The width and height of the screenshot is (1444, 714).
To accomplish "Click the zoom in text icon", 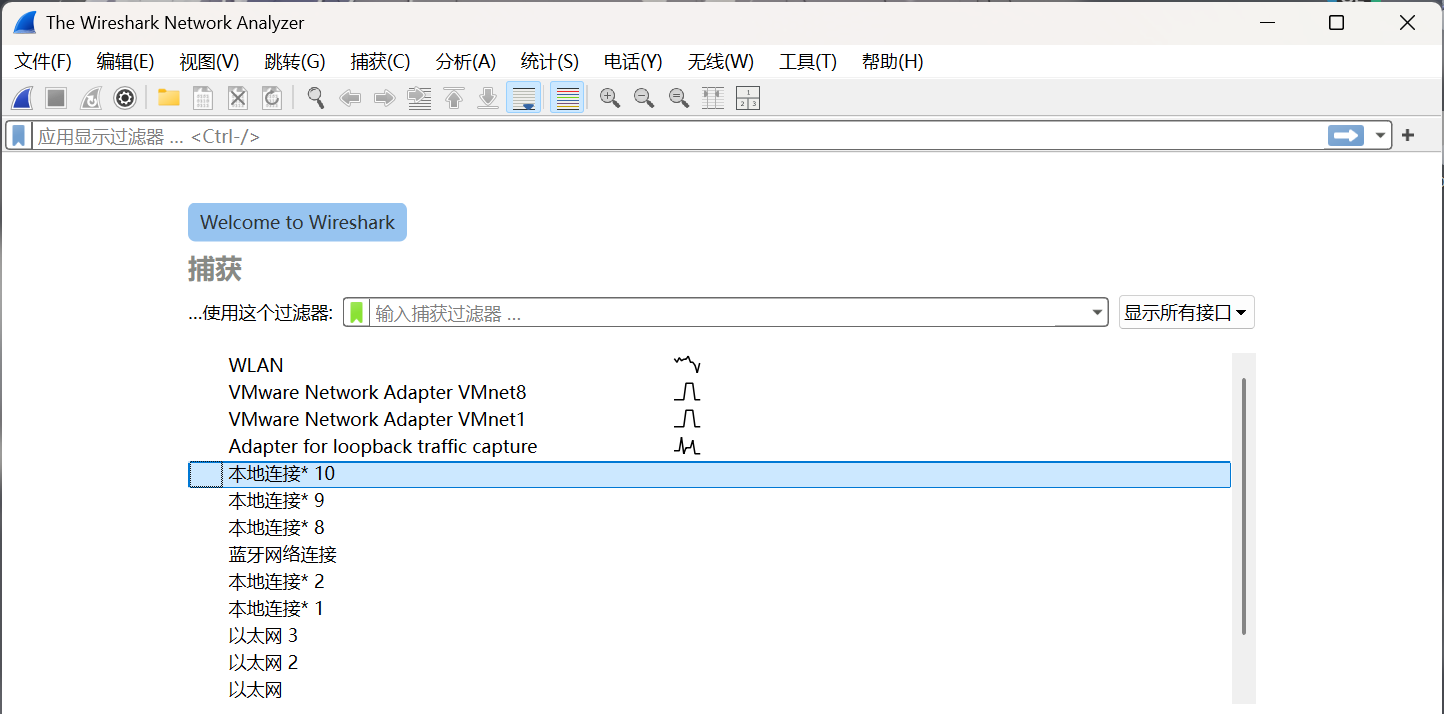I will pyautogui.click(x=610, y=98).
